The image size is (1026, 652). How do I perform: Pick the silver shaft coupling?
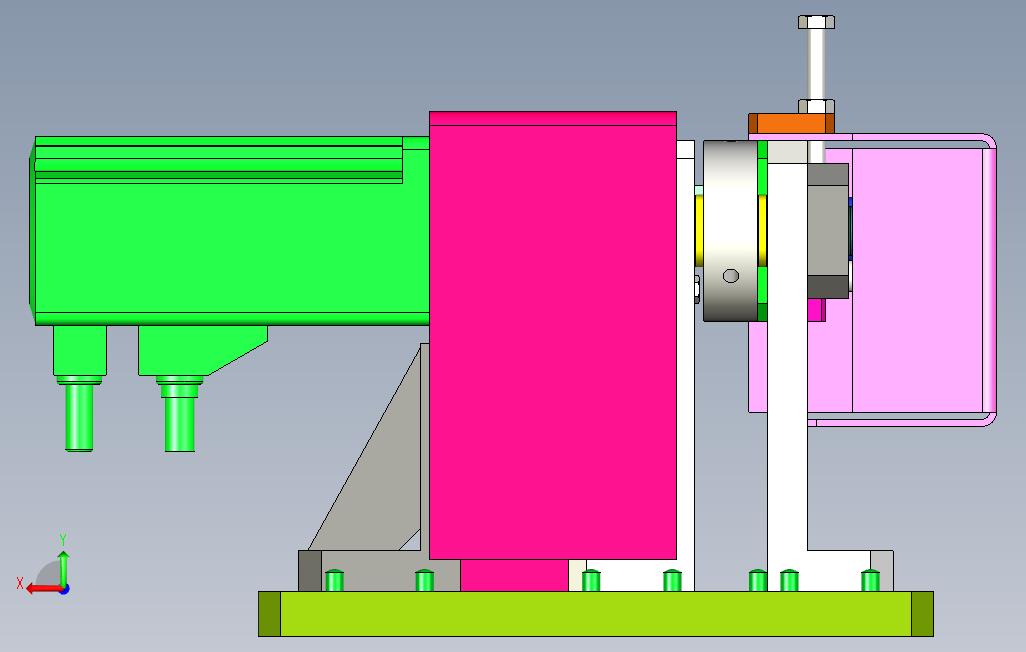coord(730,230)
